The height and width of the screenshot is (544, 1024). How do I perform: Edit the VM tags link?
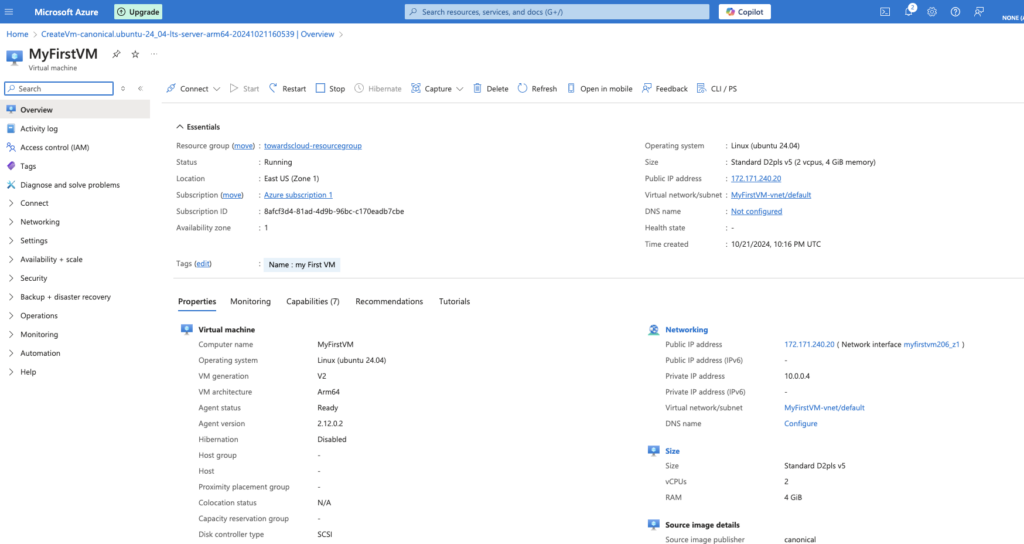pyautogui.click(x=203, y=264)
